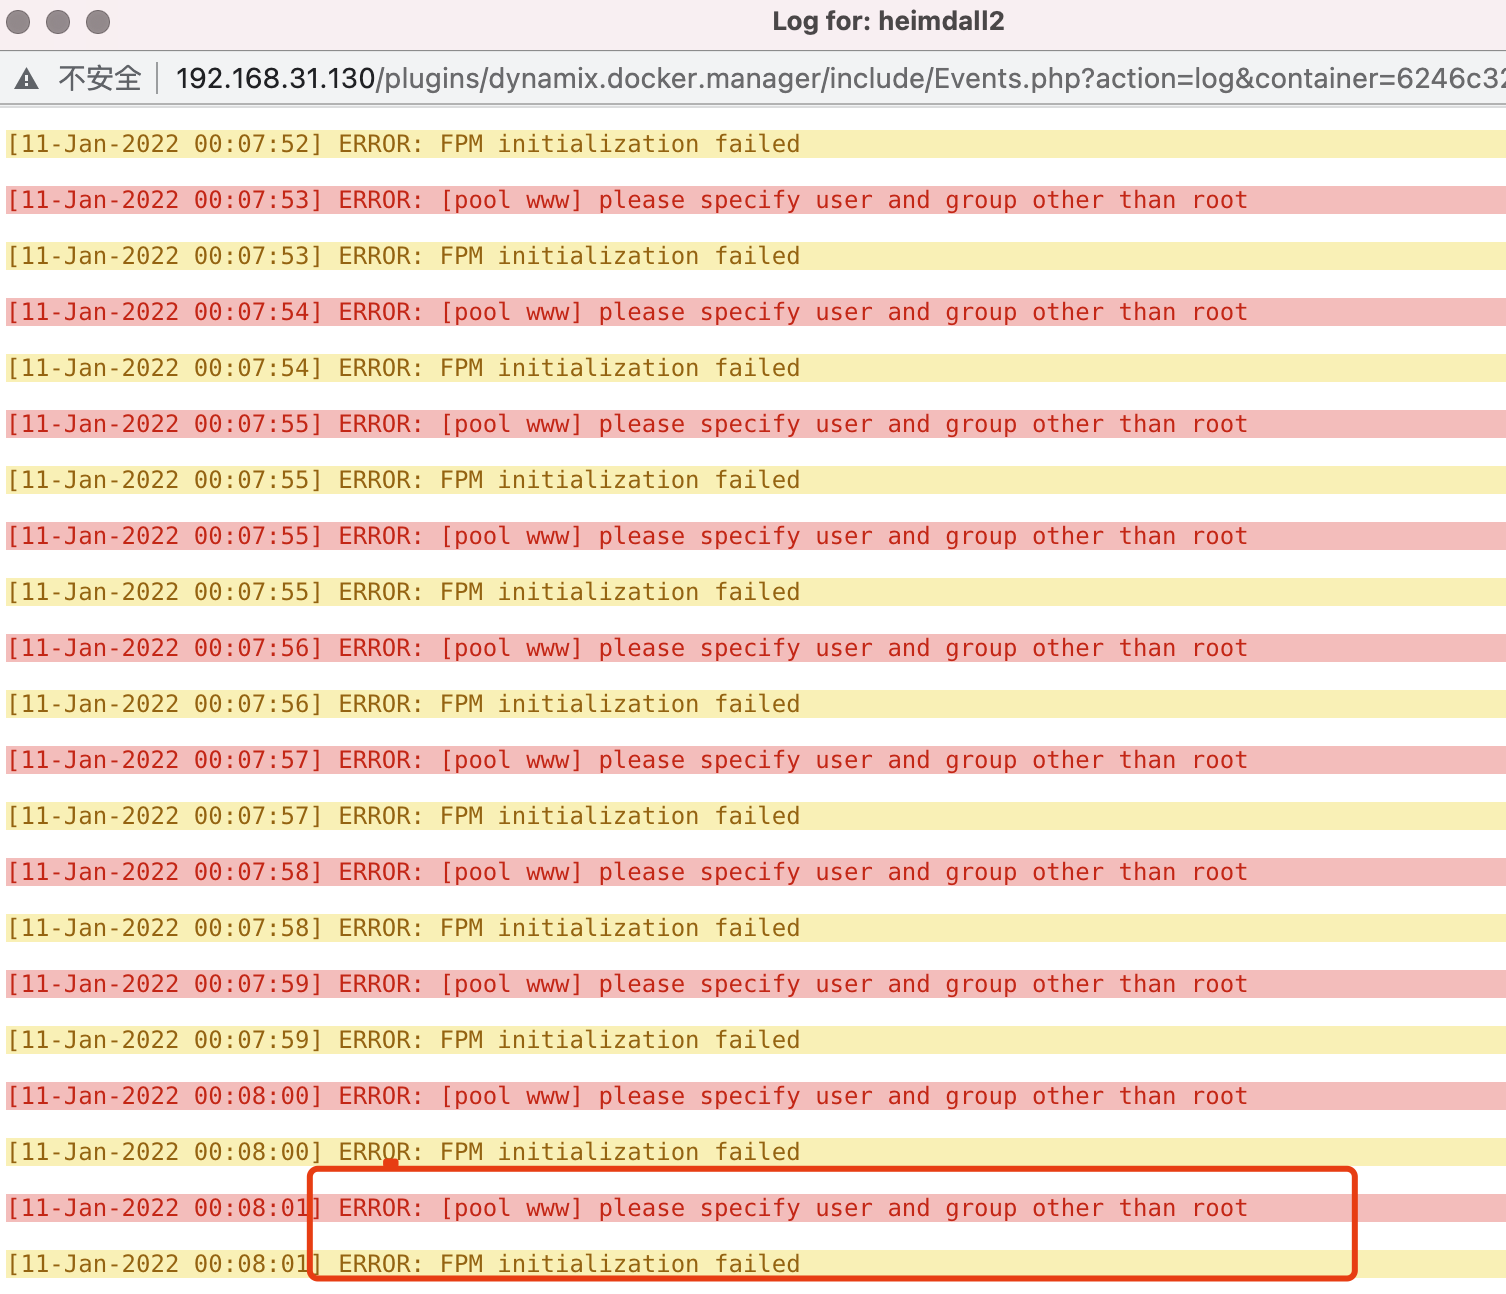Click the window title Log for: heimdall2
This screenshot has width=1506, height=1294.
point(888,21)
